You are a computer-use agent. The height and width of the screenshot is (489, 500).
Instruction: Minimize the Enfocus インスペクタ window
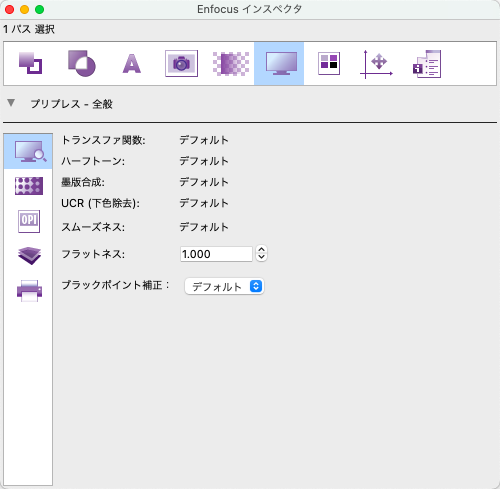point(24,9)
